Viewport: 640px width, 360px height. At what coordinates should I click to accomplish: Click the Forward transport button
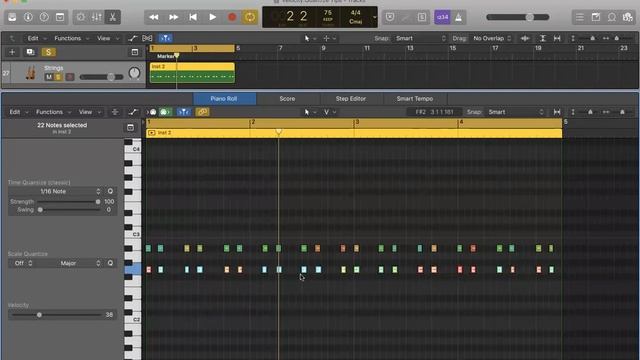pyautogui.click(x=173, y=17)
